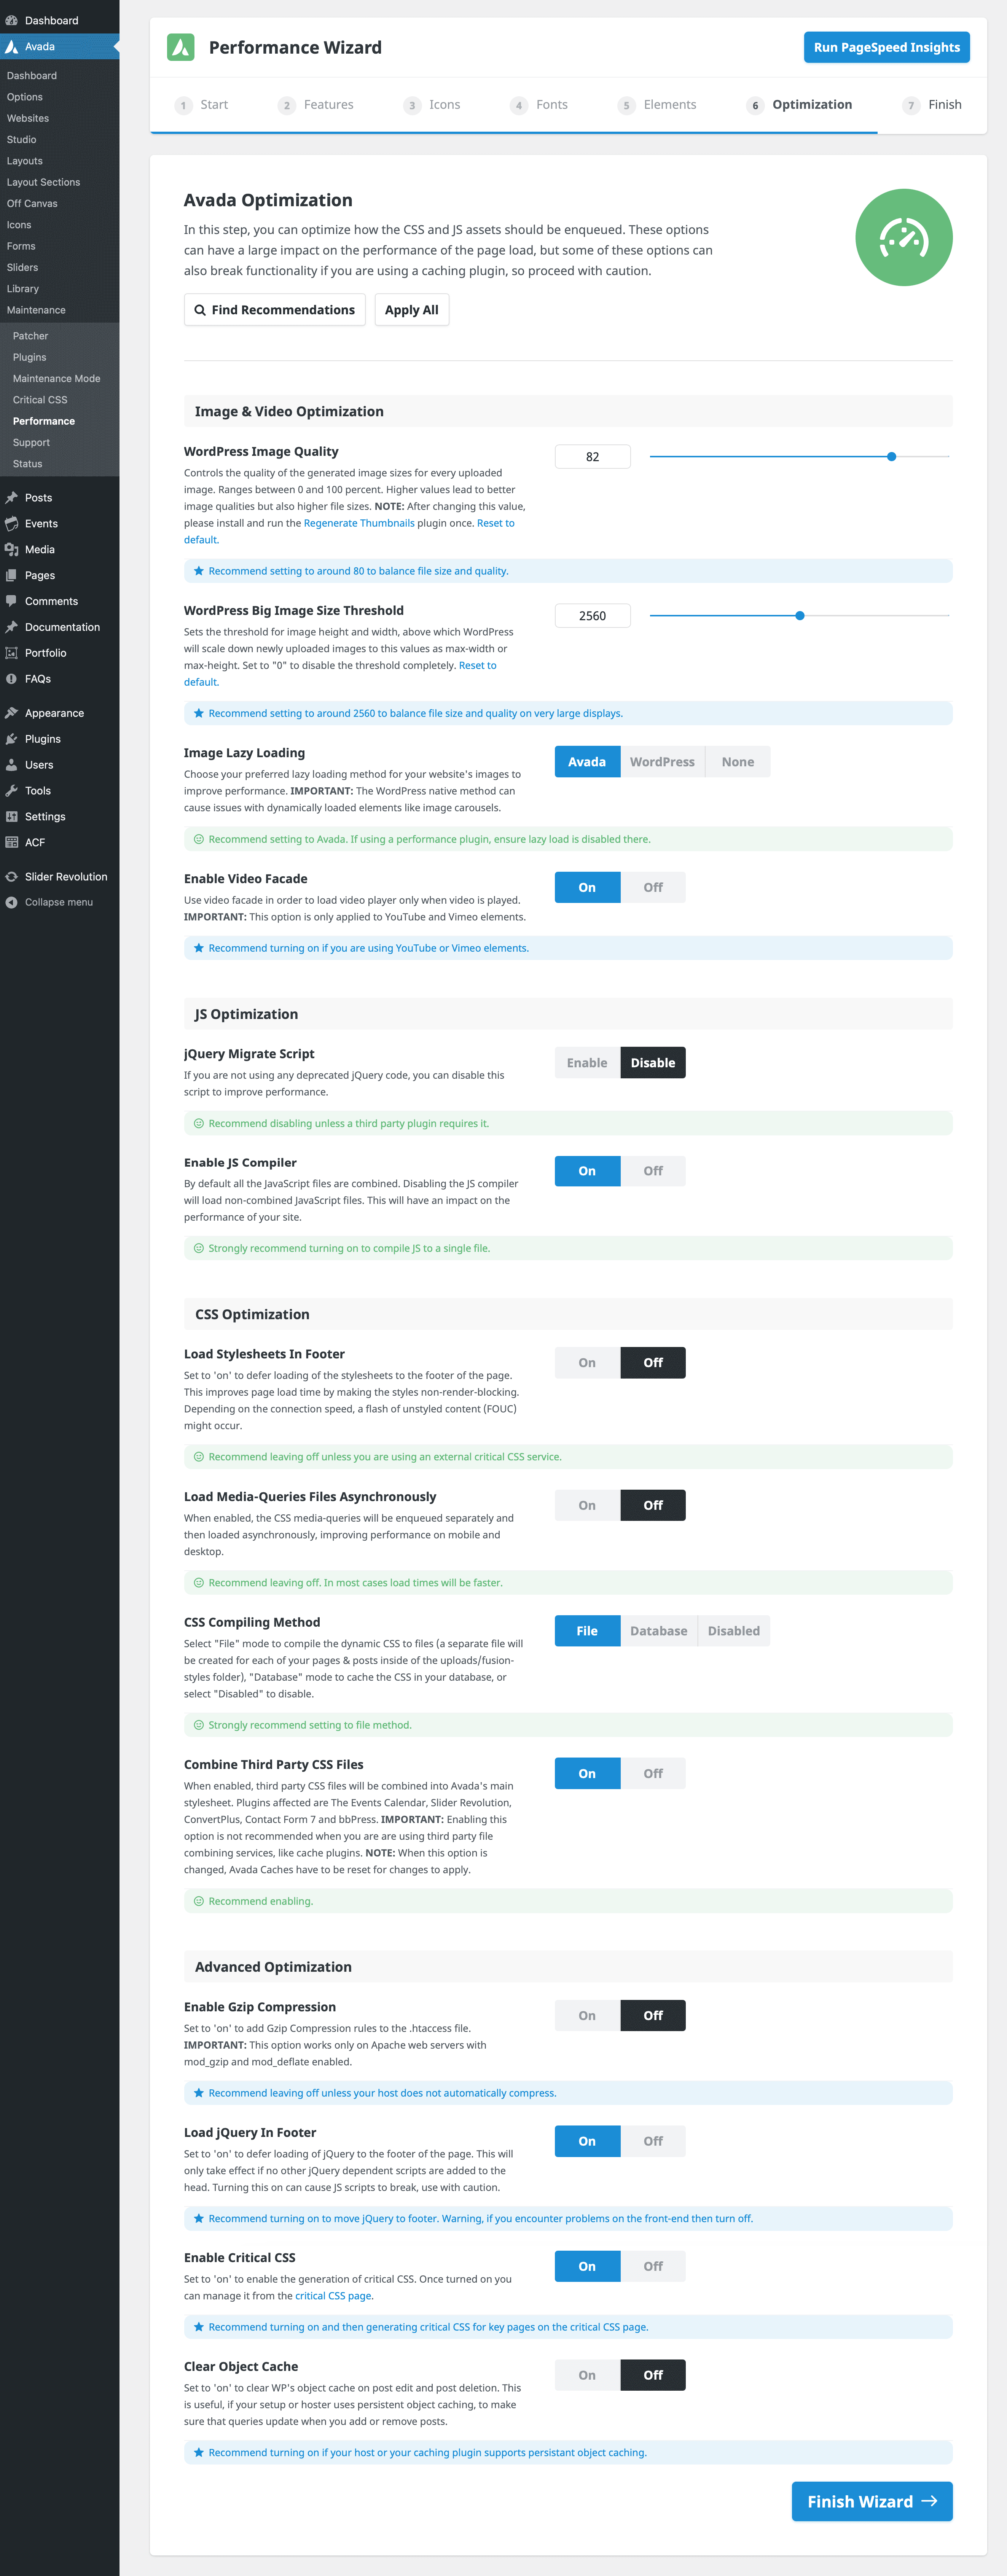Turn Load Media-Queries Files Asynchronously on

click(587, 1505)
